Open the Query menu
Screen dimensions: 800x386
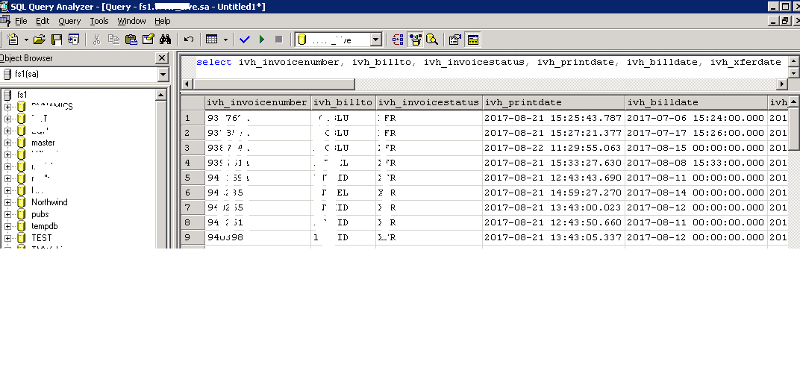click(69, 21)
